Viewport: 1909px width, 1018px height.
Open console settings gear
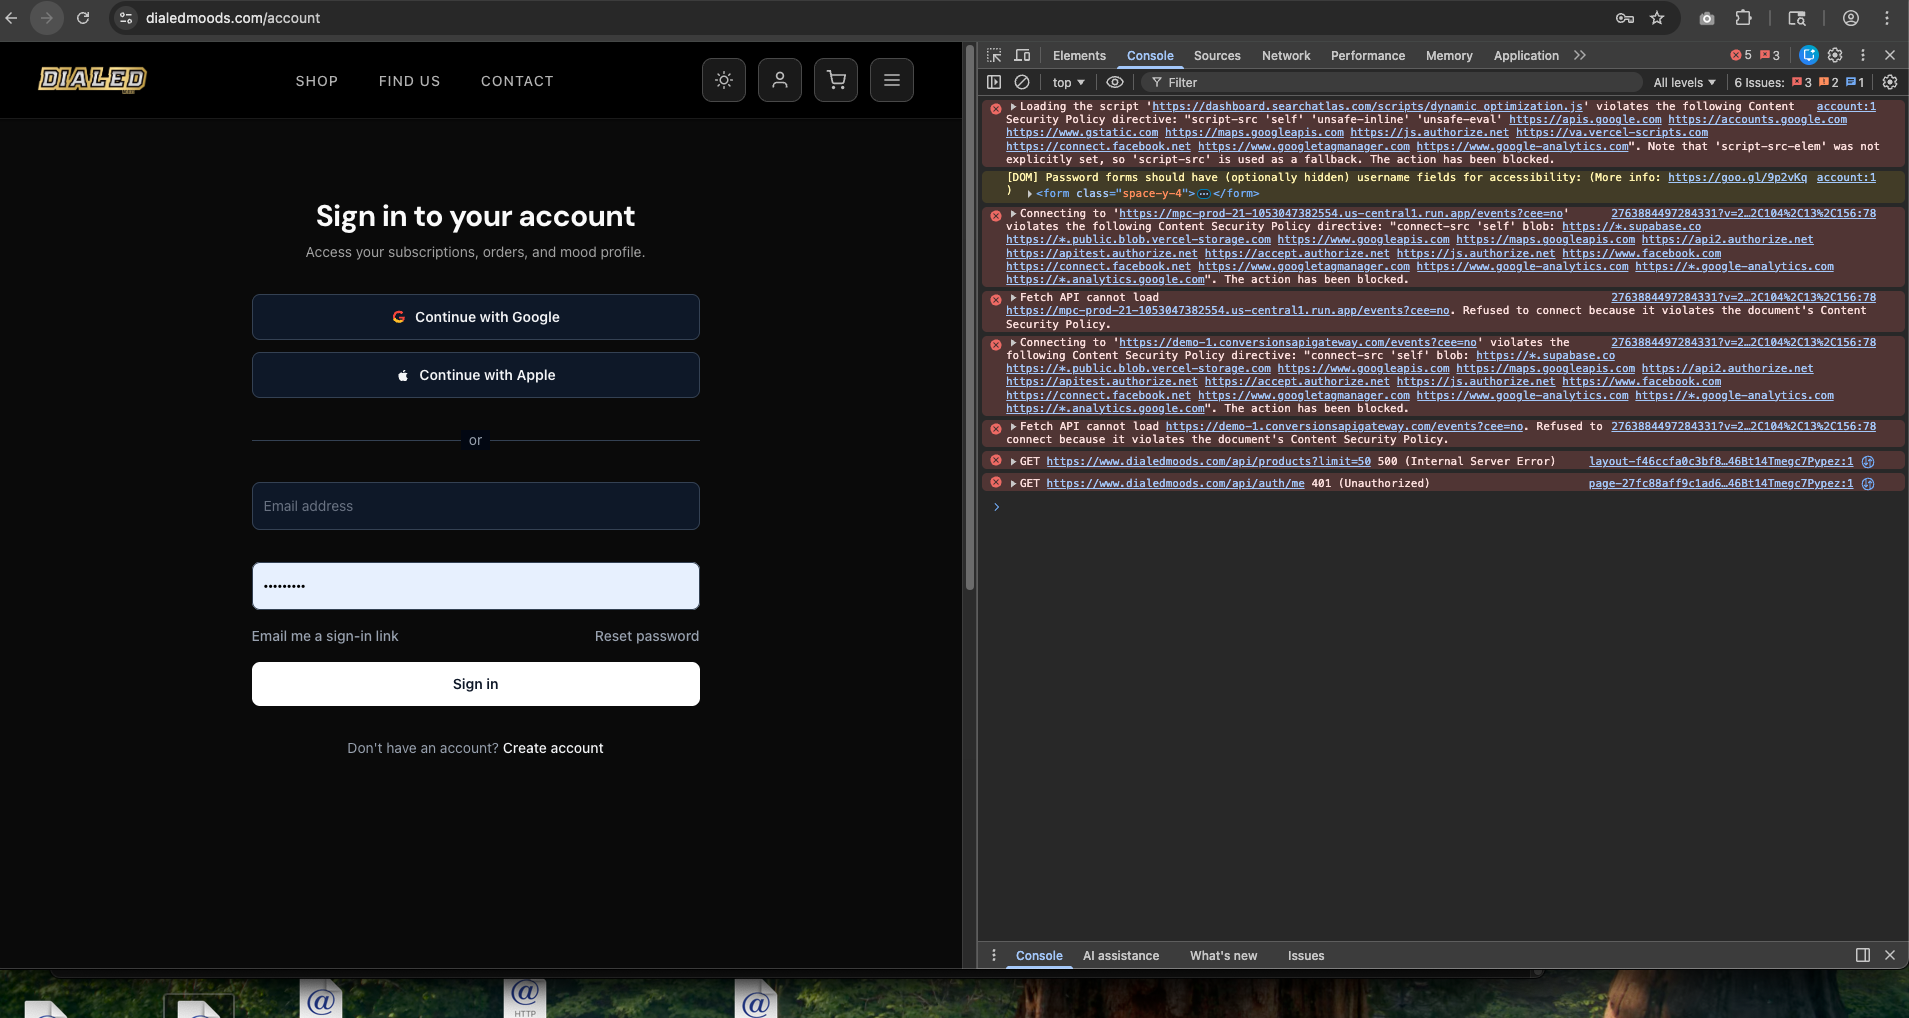click(1890, 82)
